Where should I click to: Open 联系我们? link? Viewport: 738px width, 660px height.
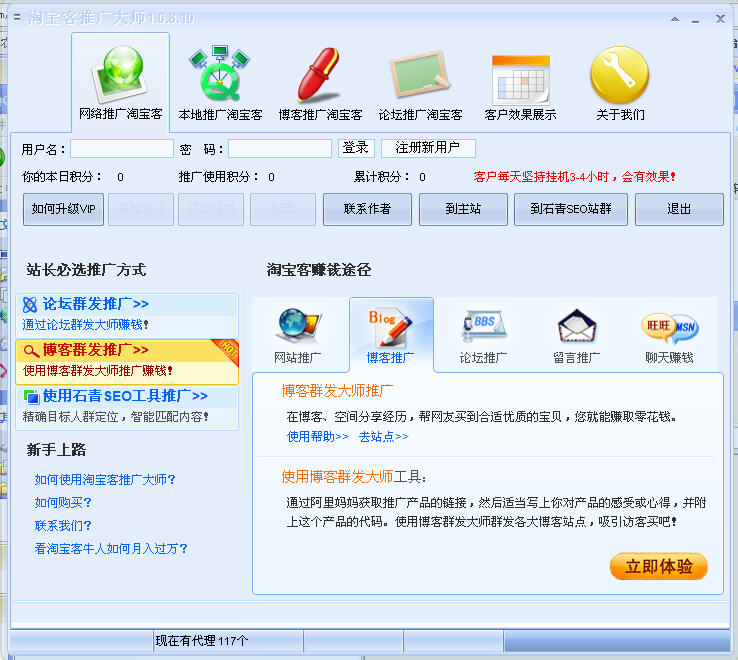pos(63,525)
